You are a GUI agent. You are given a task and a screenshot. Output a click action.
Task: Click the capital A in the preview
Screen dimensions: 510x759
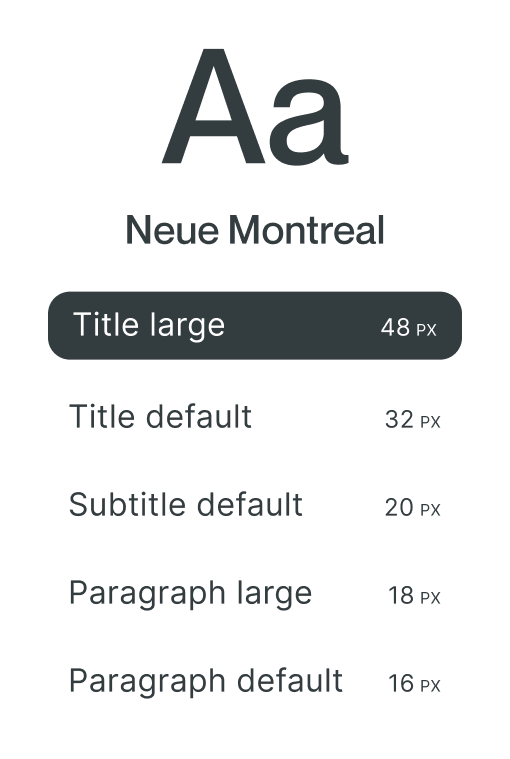tap(213, 106)
